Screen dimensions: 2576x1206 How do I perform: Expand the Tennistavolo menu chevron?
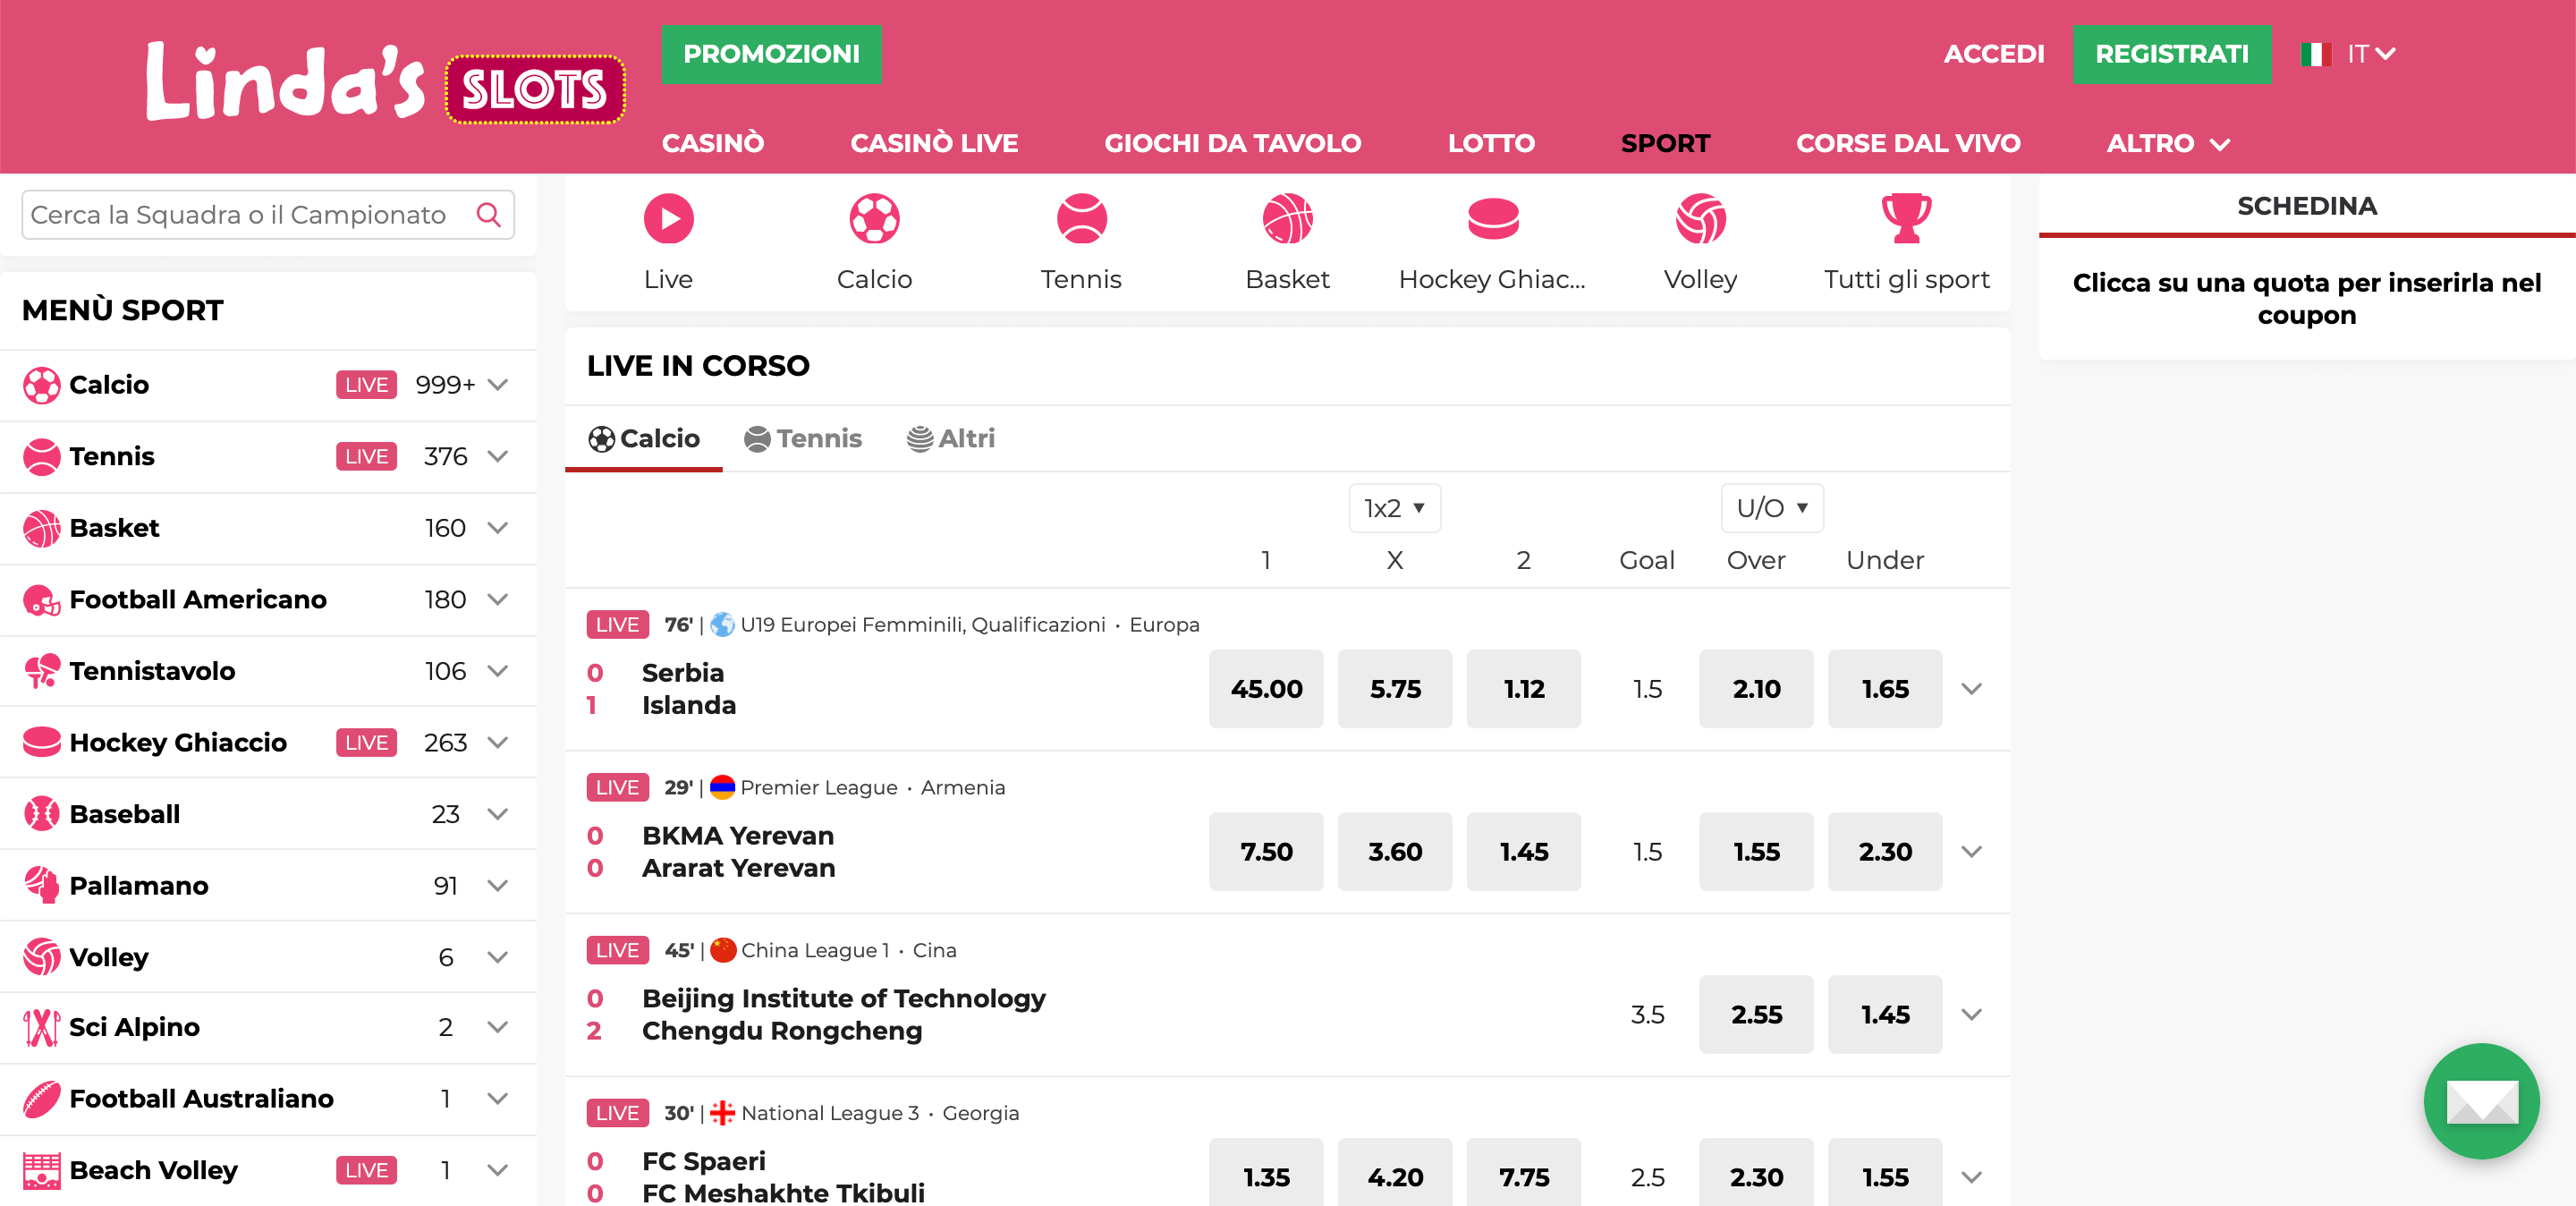tap(497, 671)
